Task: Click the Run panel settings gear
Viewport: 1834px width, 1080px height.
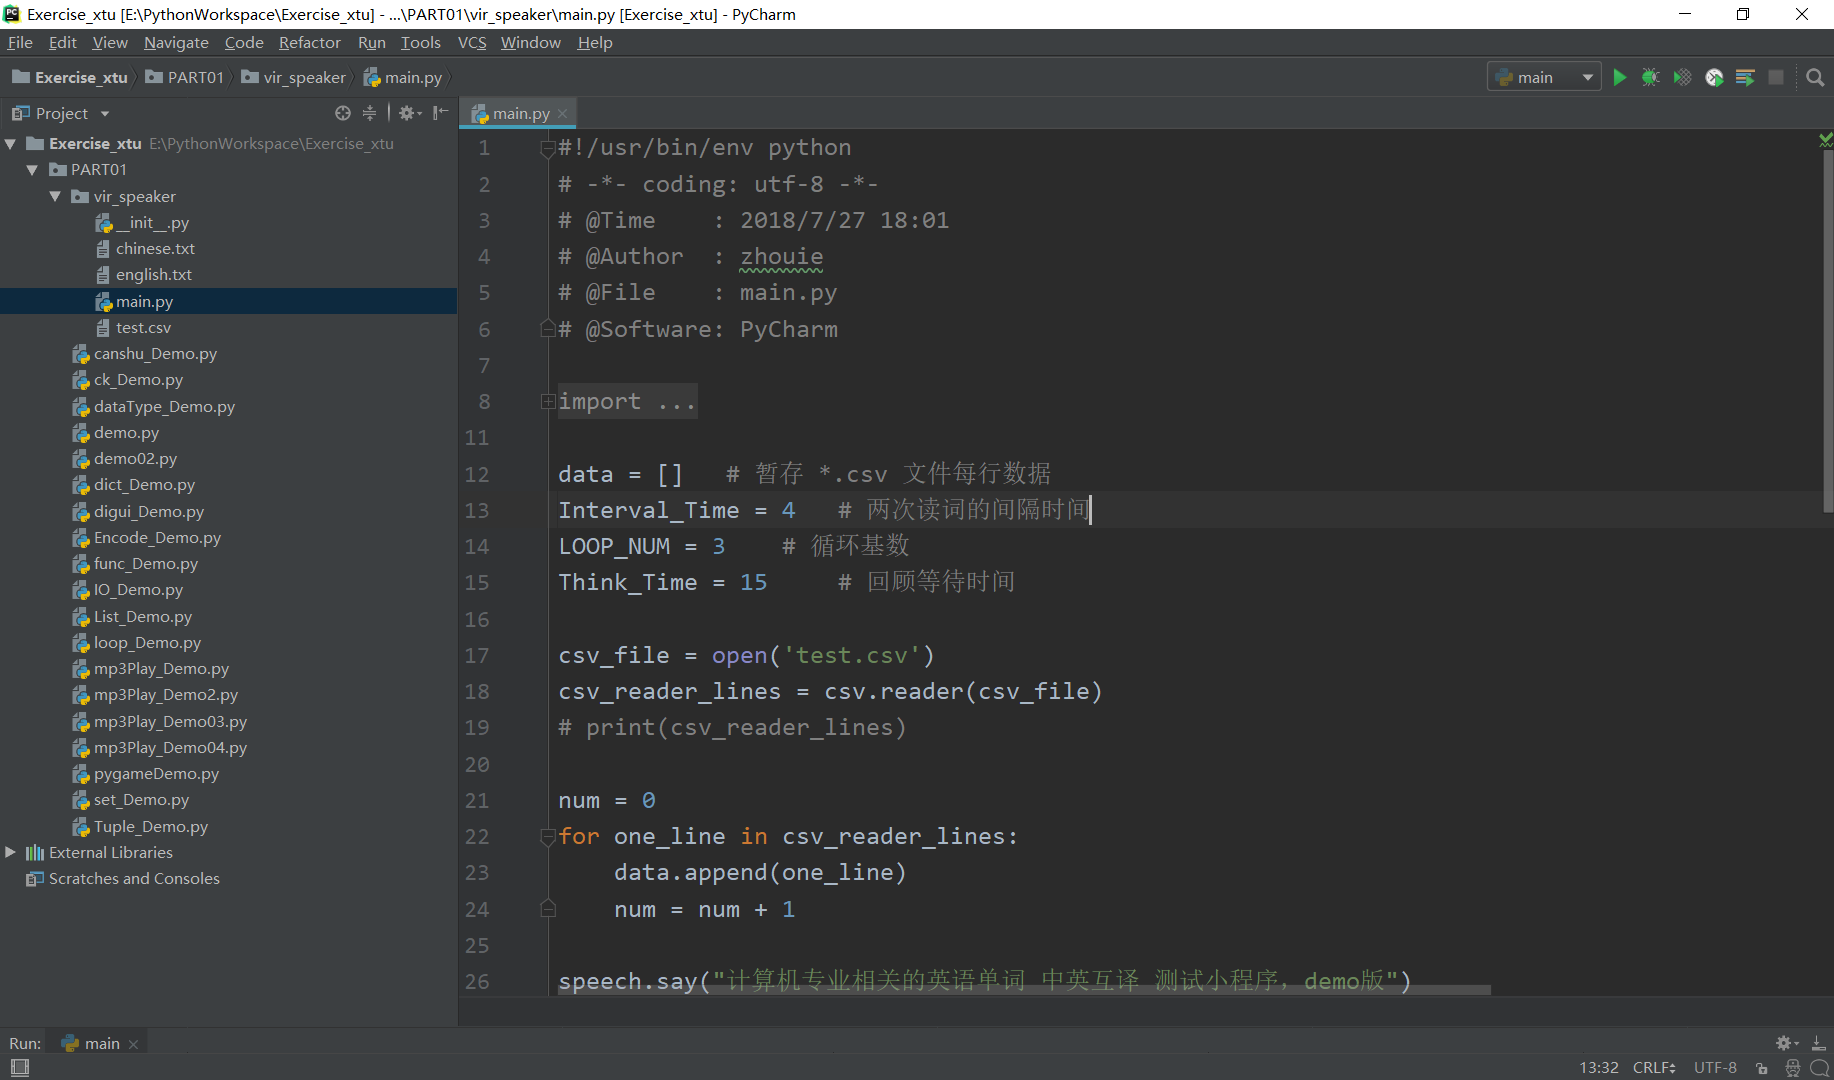Action: pyautogui.click(x=1783, y=1043)
